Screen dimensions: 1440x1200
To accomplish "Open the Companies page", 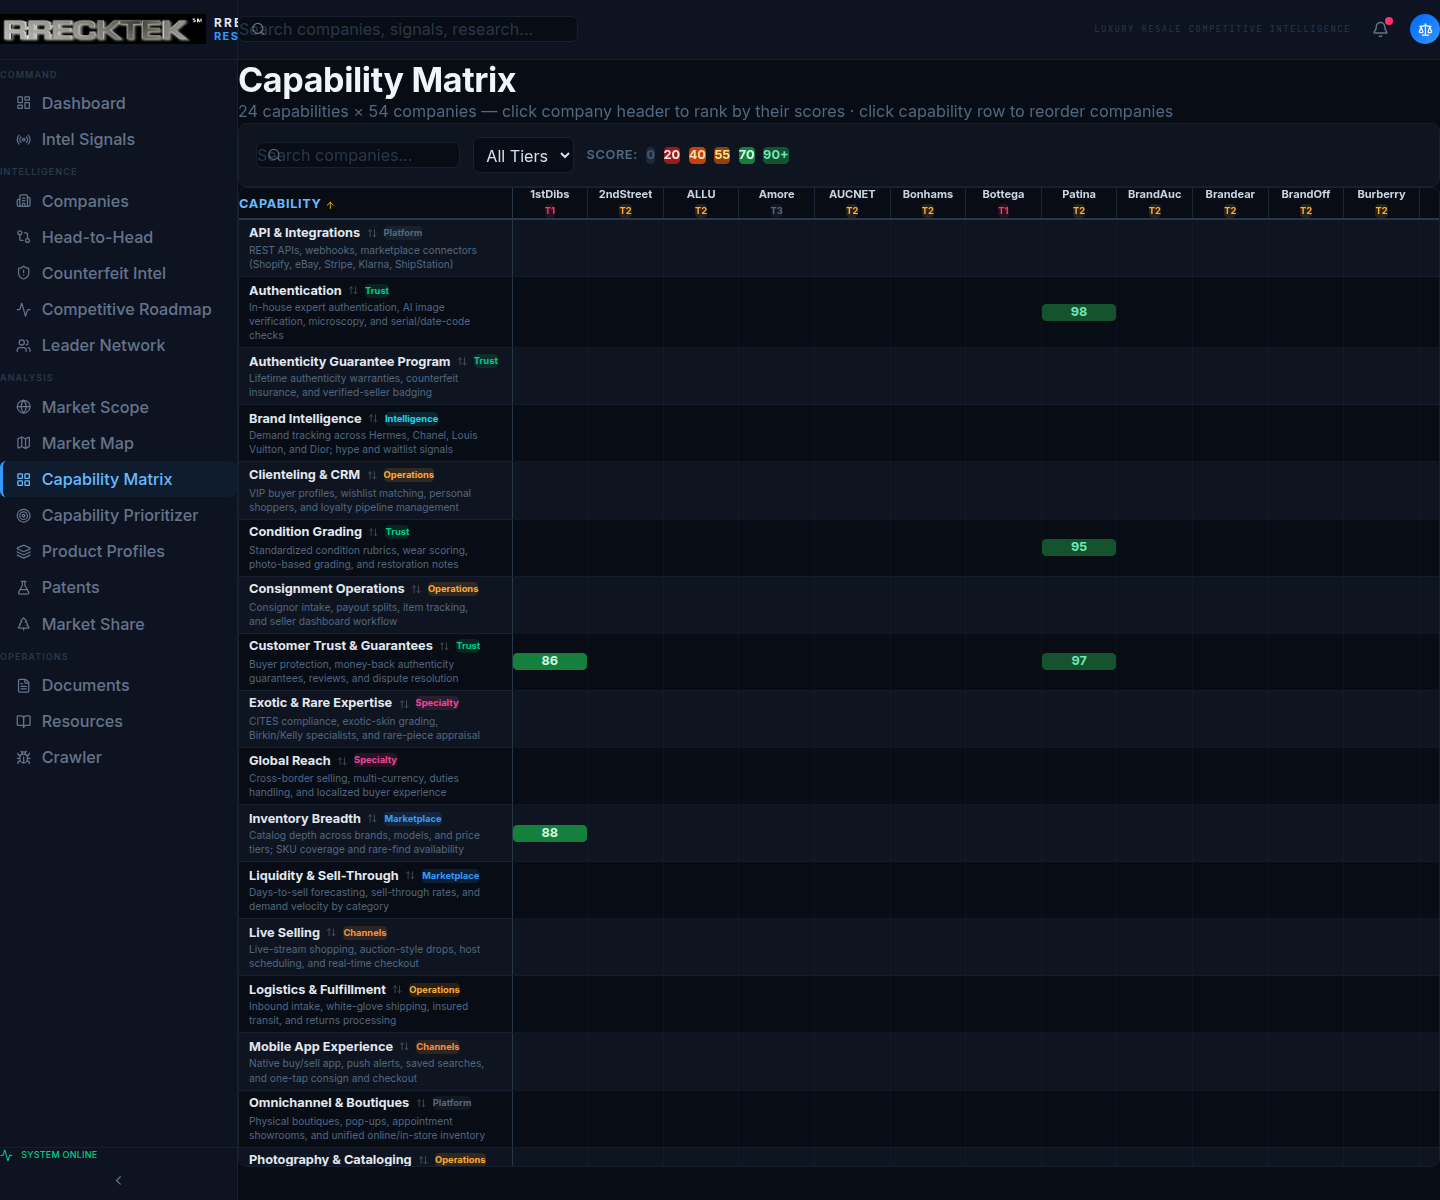I will 118,201.
